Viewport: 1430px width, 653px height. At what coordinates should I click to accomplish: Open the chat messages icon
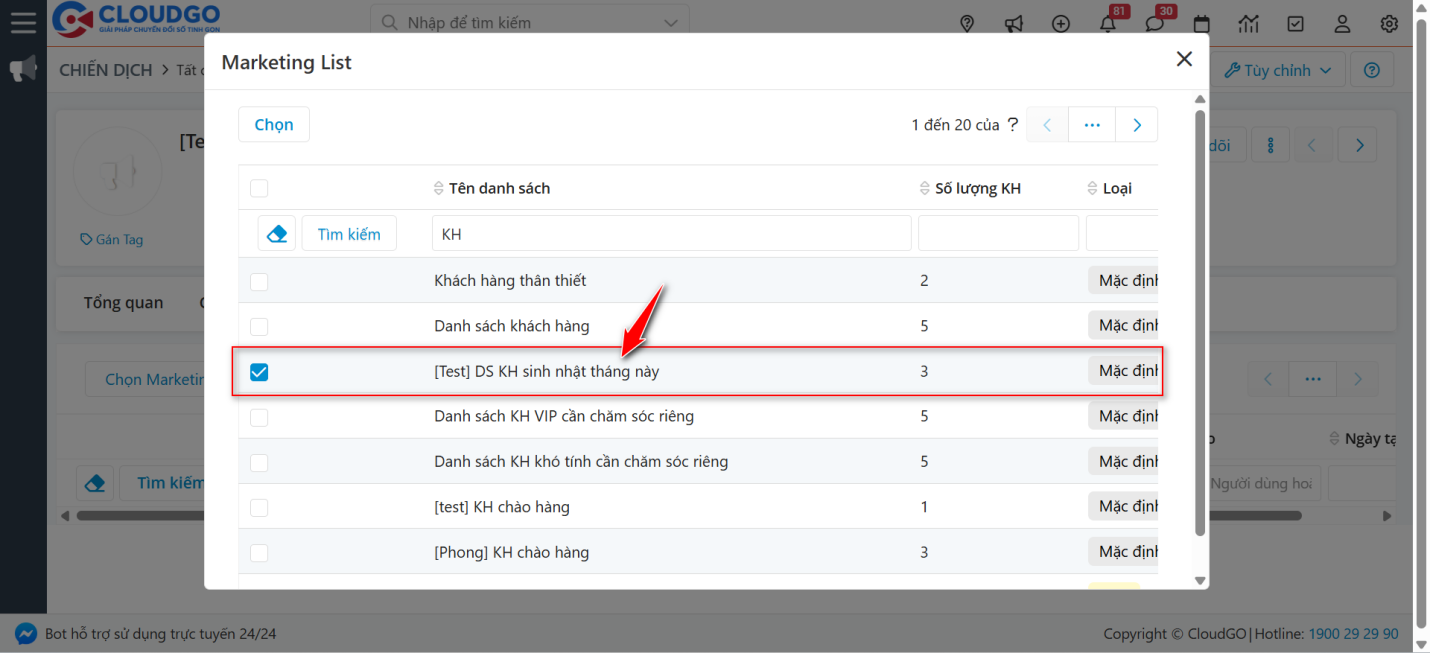pyautogui.click(x=1154, y=24)
